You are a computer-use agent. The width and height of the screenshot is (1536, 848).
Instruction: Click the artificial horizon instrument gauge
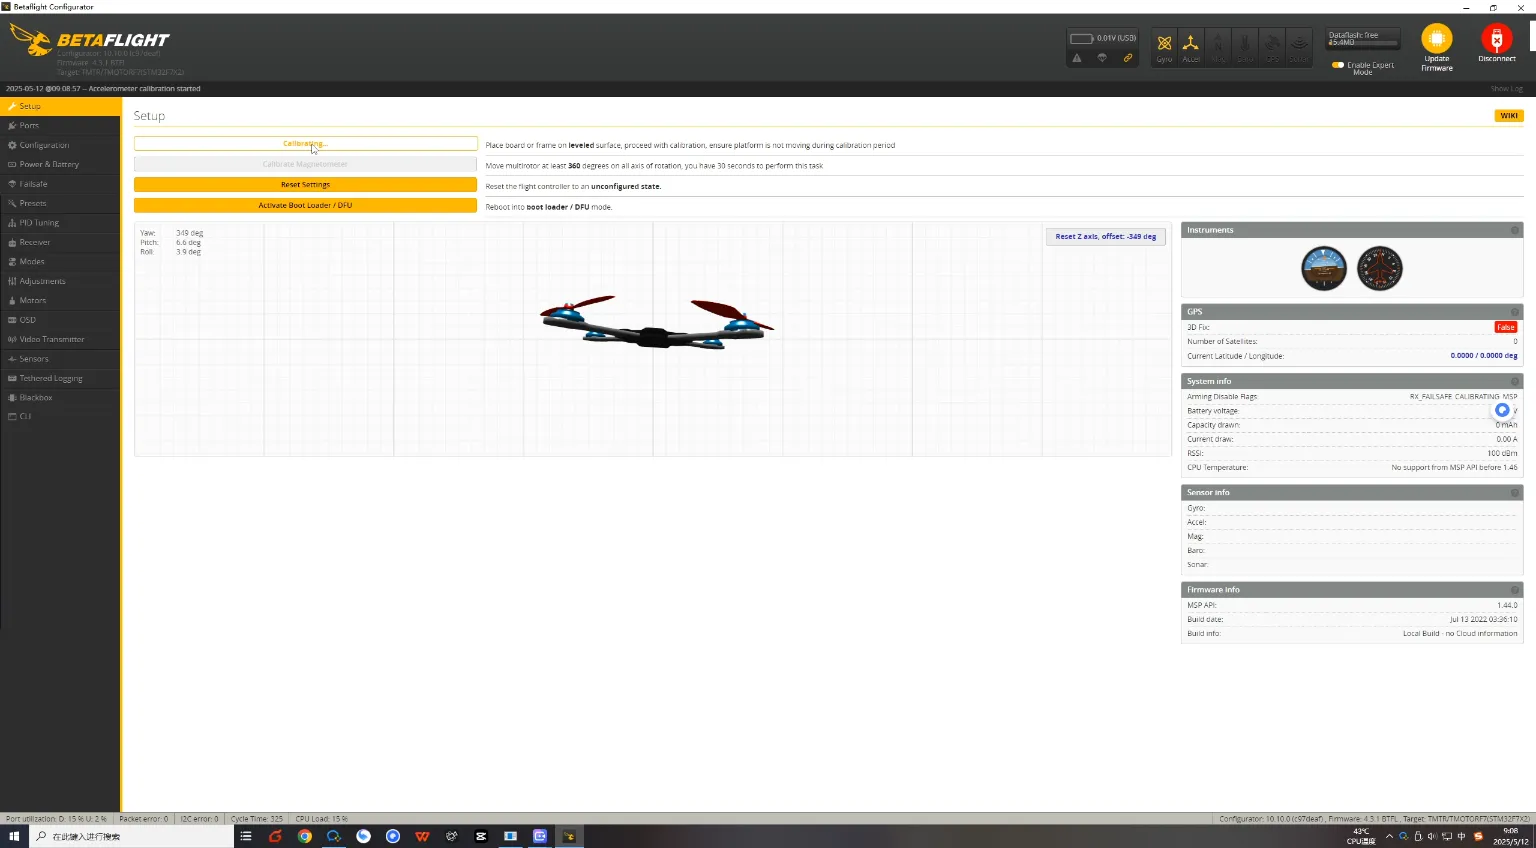1323,269
